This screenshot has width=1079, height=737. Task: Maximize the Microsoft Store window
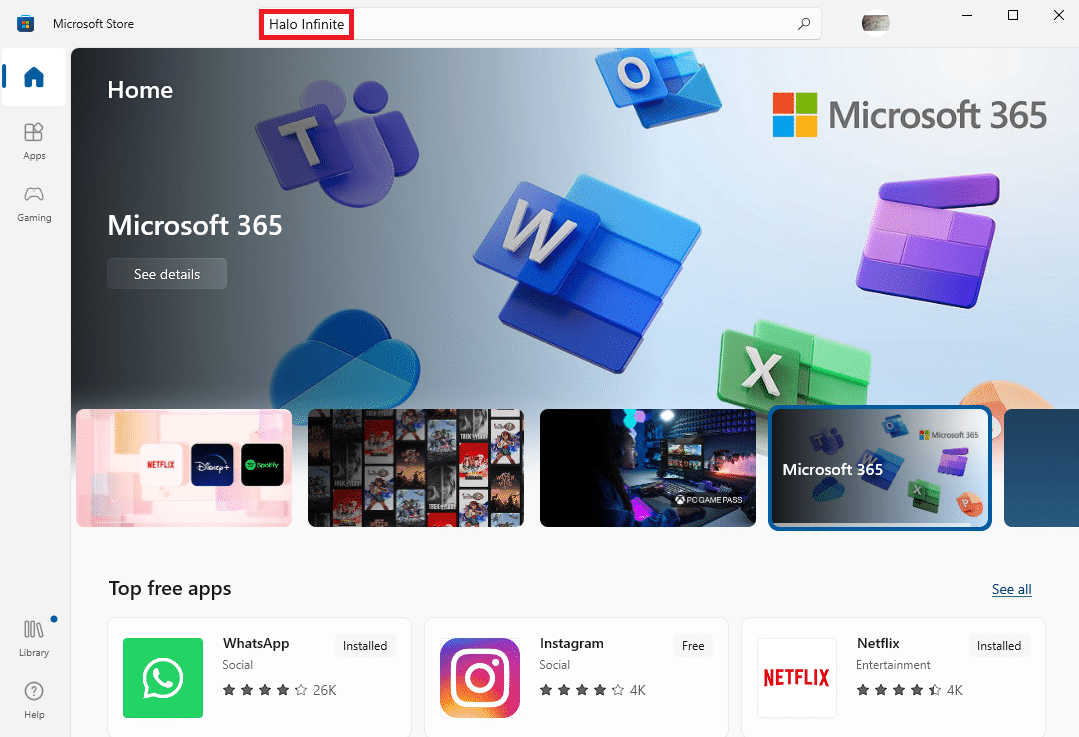(1012, 15)
